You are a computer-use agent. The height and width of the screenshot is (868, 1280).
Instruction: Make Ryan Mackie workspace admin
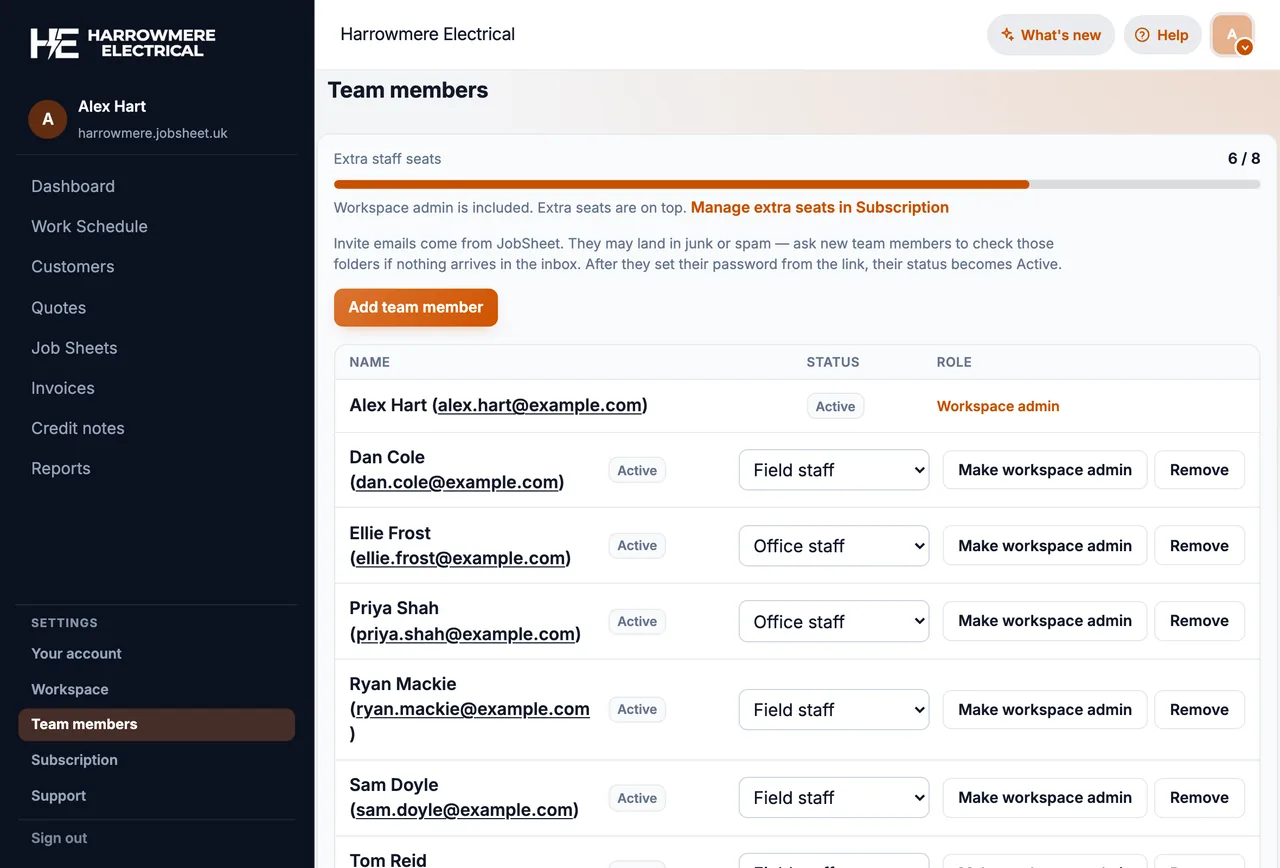1045,710
